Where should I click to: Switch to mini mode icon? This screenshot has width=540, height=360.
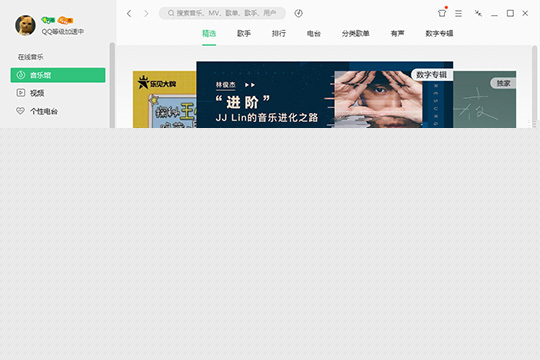pyautogui.click(x=478, y=13)
